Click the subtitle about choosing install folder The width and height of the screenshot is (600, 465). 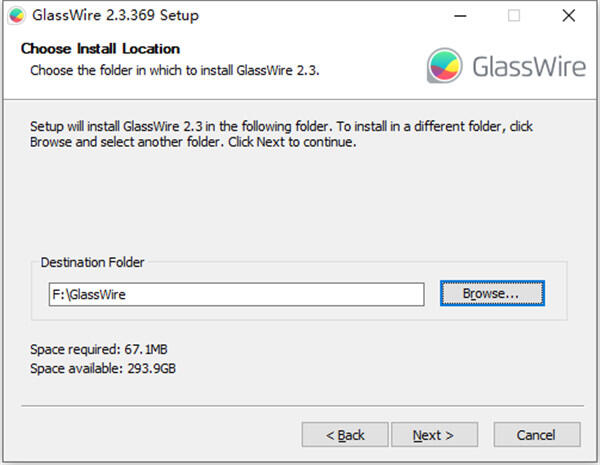[x=175, y=70]
